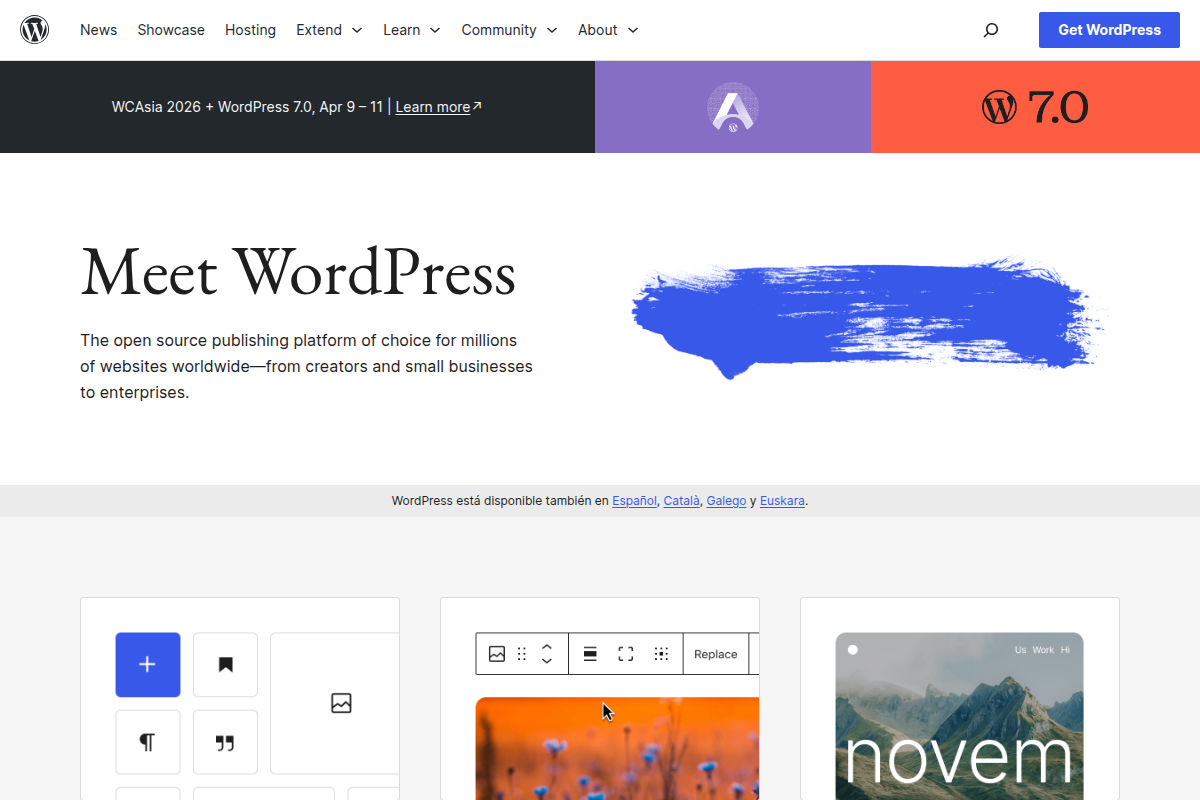Click the quote marks icon tile
This screenshot has height=800, width=1200.
tap(225, 742)
